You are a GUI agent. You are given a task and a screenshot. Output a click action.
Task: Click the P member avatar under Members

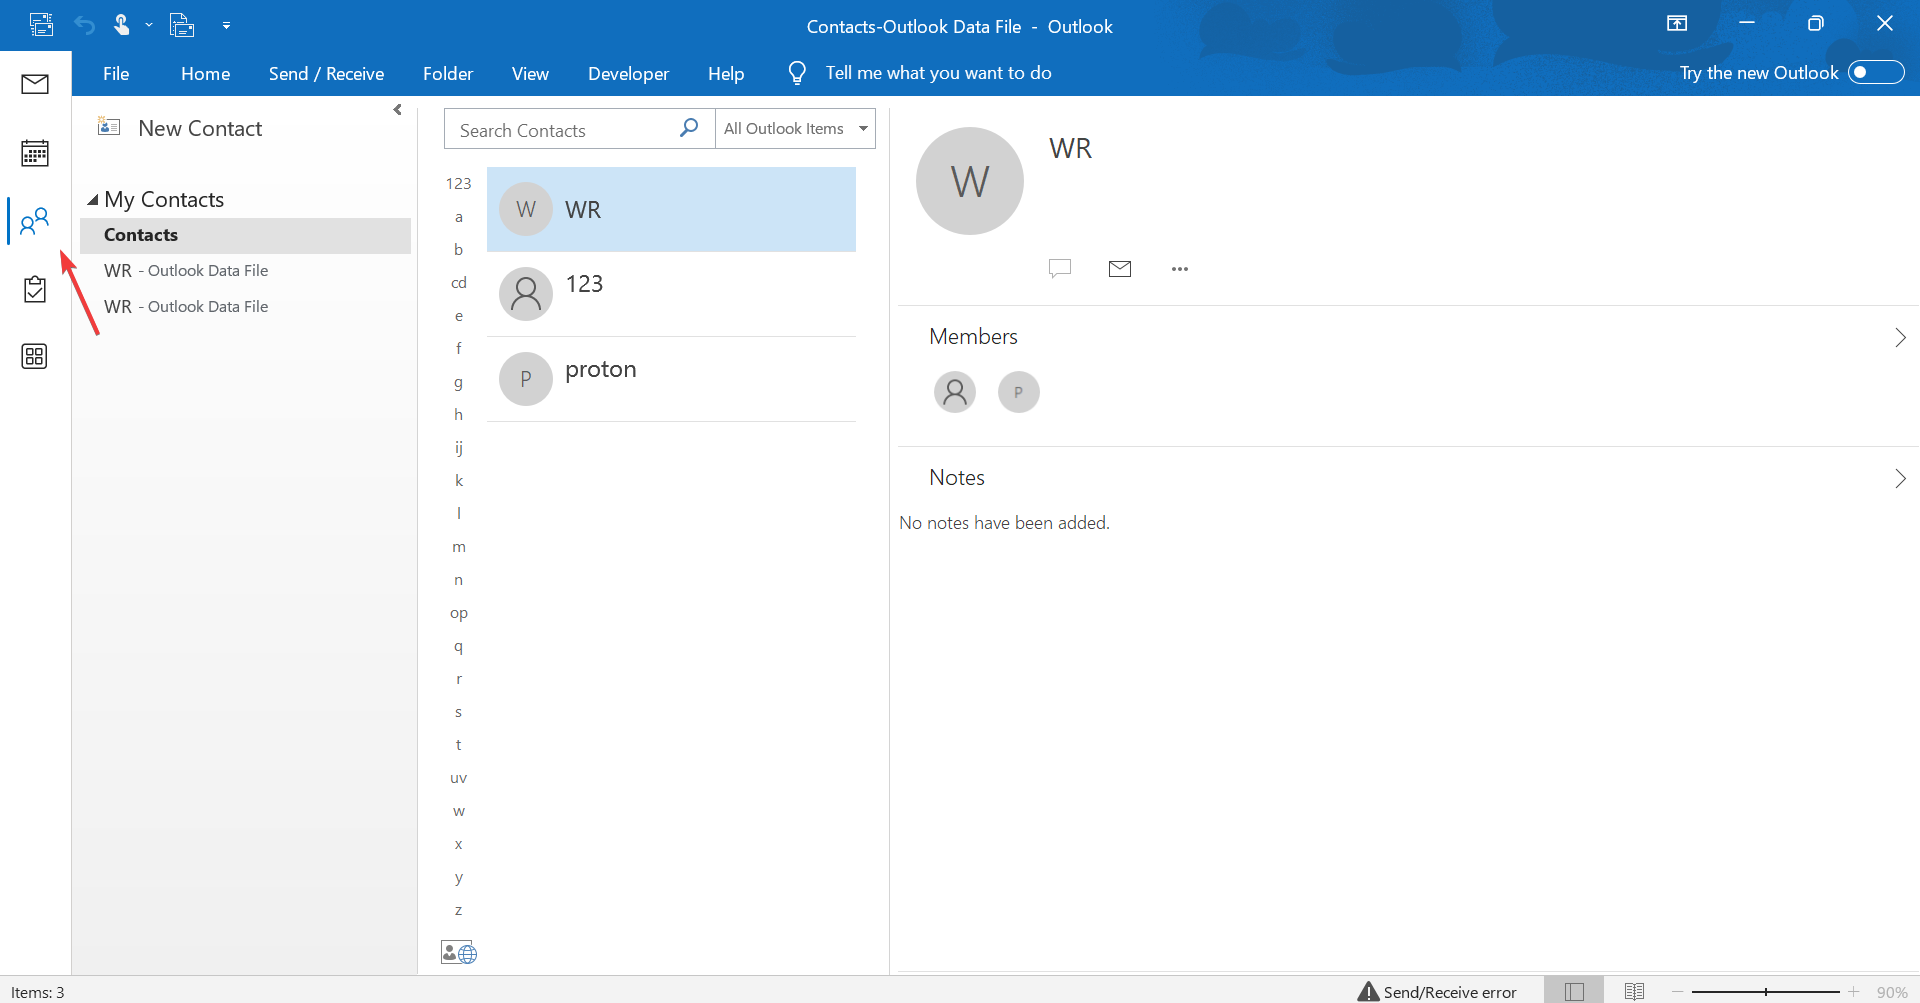point(1019,392)
